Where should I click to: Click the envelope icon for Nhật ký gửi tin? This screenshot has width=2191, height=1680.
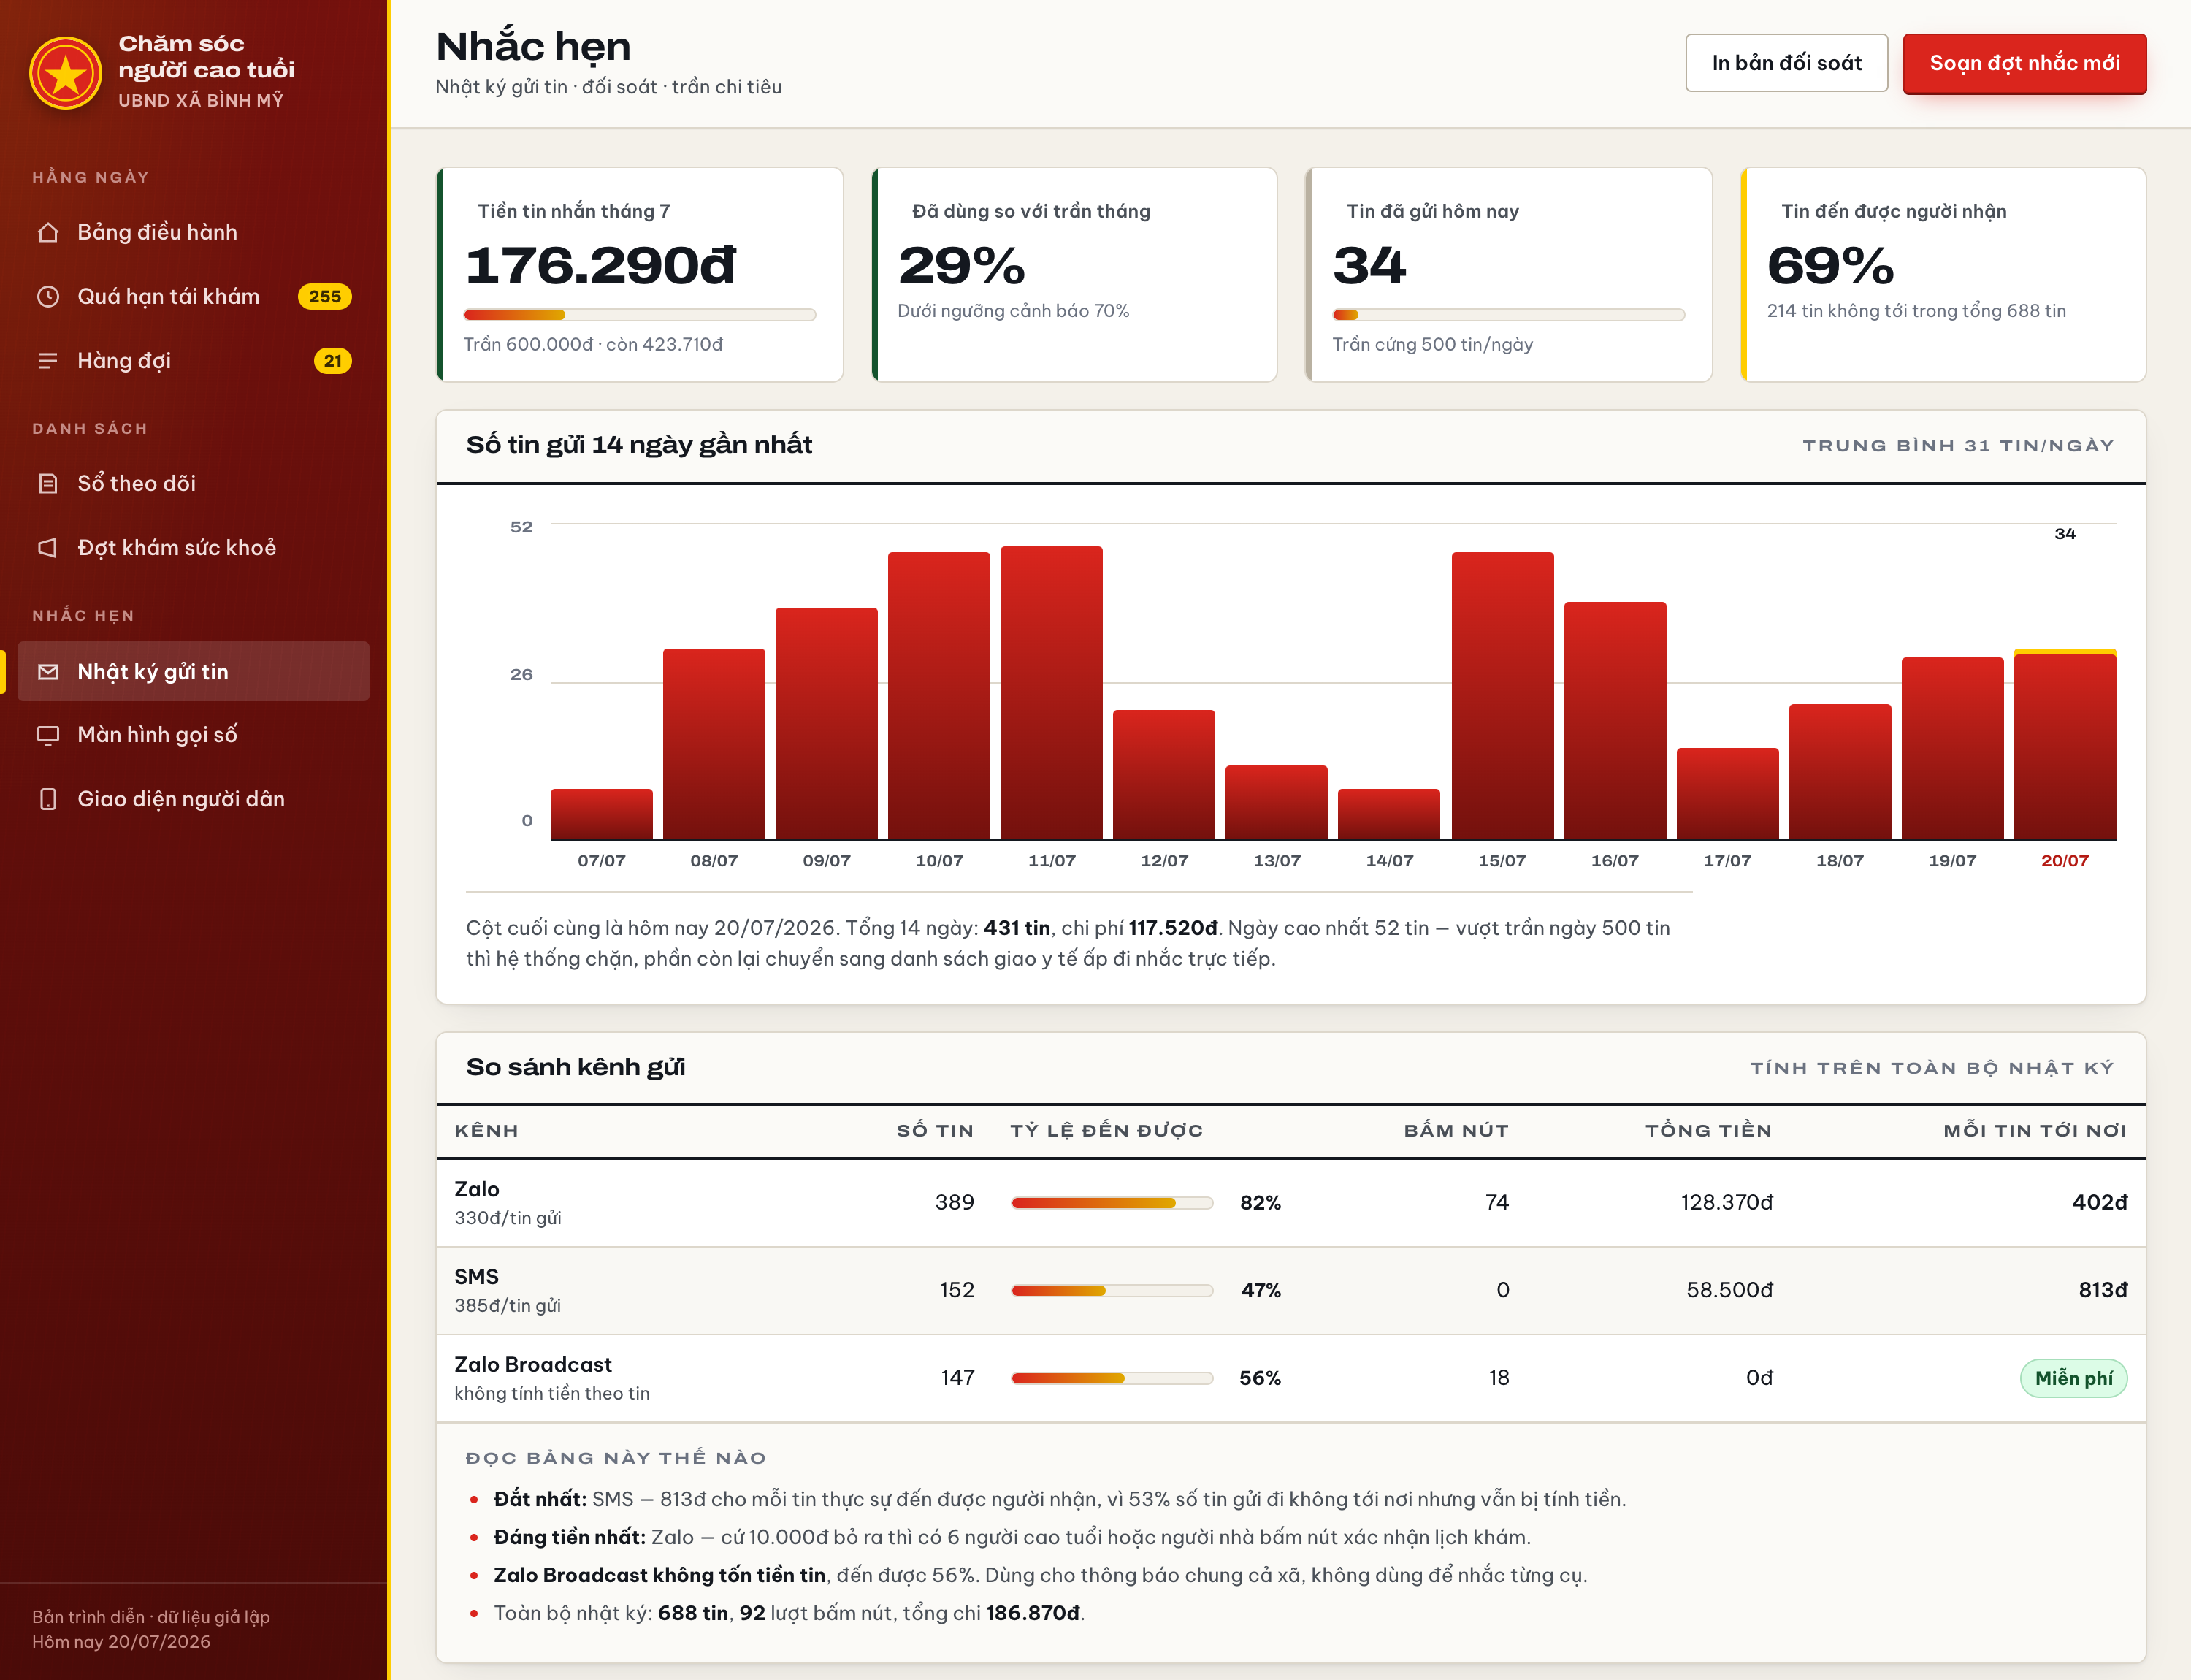(x=48, y=672)
